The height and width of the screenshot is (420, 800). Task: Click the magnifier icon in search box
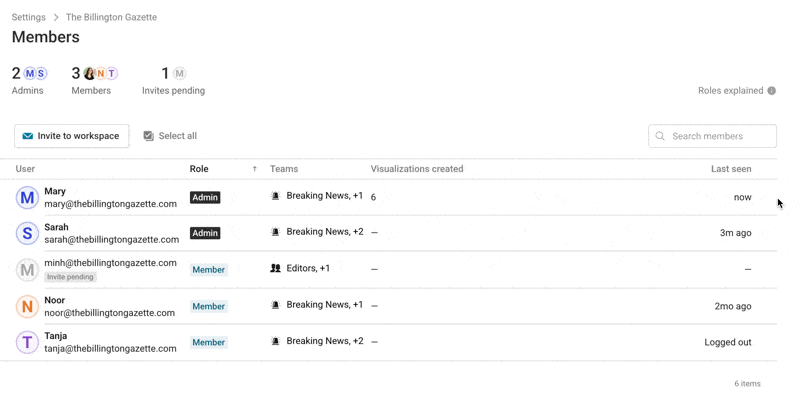[x=660, y=136]
